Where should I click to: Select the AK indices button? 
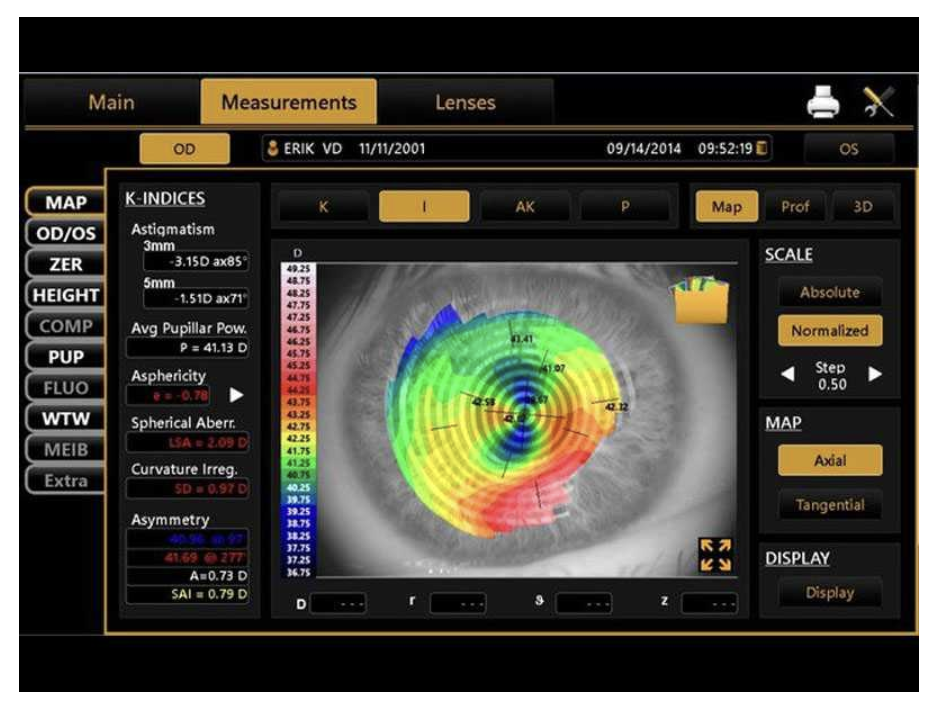(525, 207)
